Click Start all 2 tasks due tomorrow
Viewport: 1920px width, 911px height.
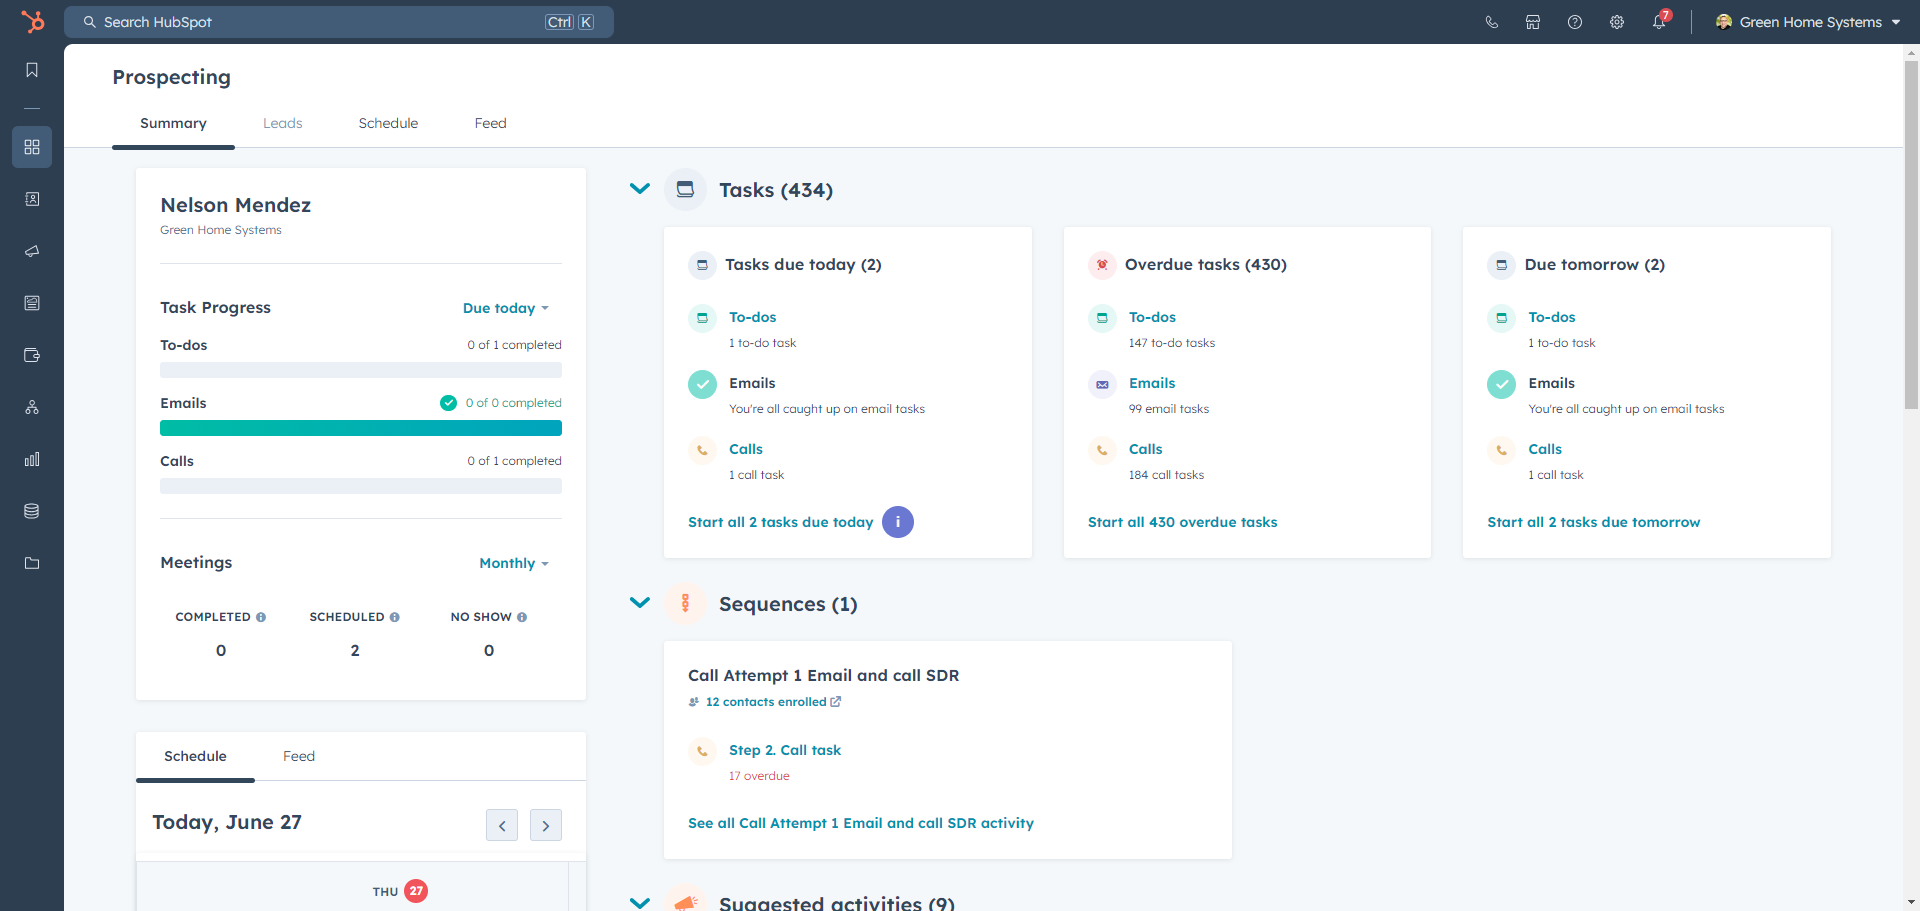coord(1594,522)
